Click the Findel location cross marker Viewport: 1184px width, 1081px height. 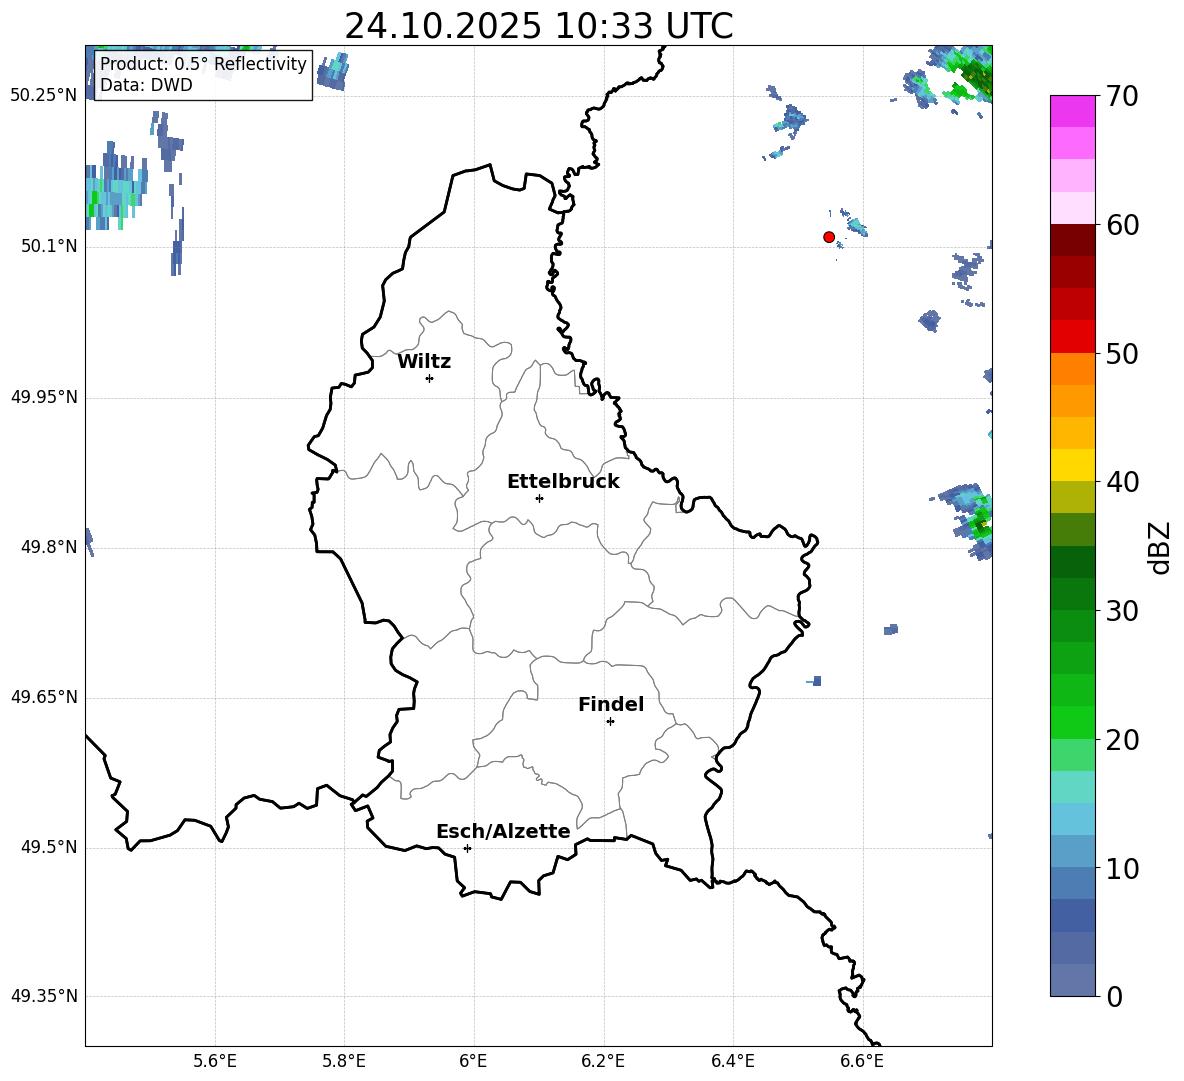(610, 721)
